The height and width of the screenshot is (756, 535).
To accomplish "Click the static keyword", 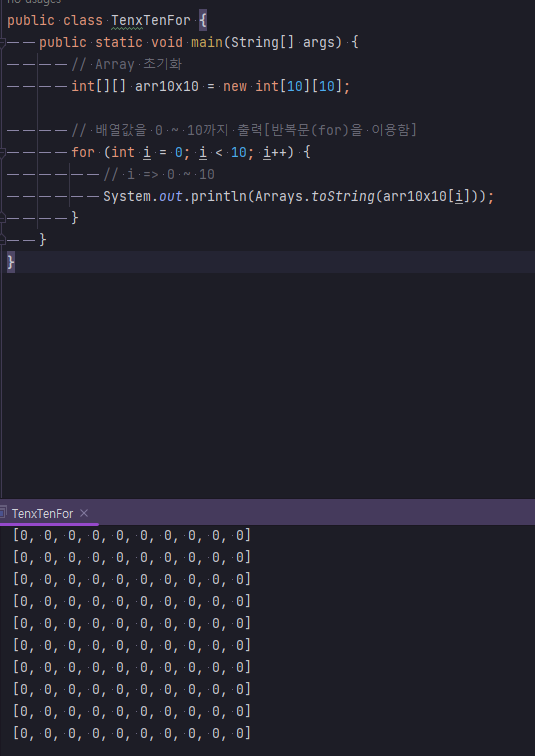I will pos(119,42).
